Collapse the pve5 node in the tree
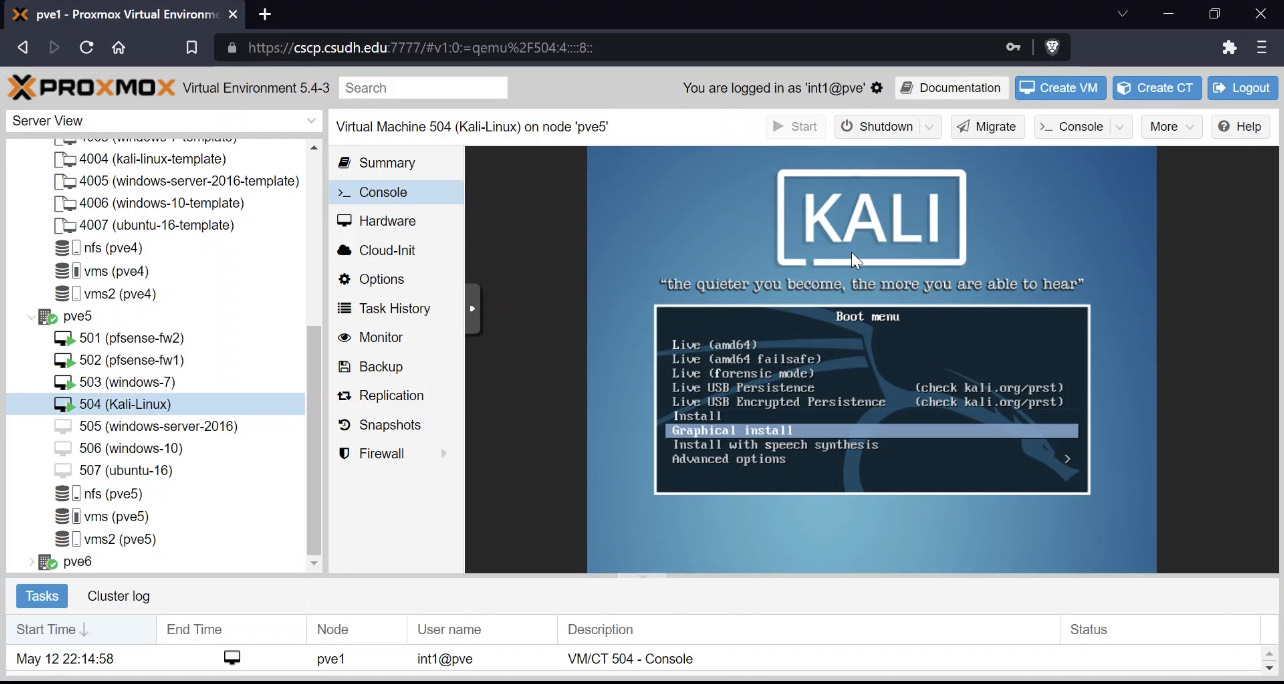 tap(32, 316)
